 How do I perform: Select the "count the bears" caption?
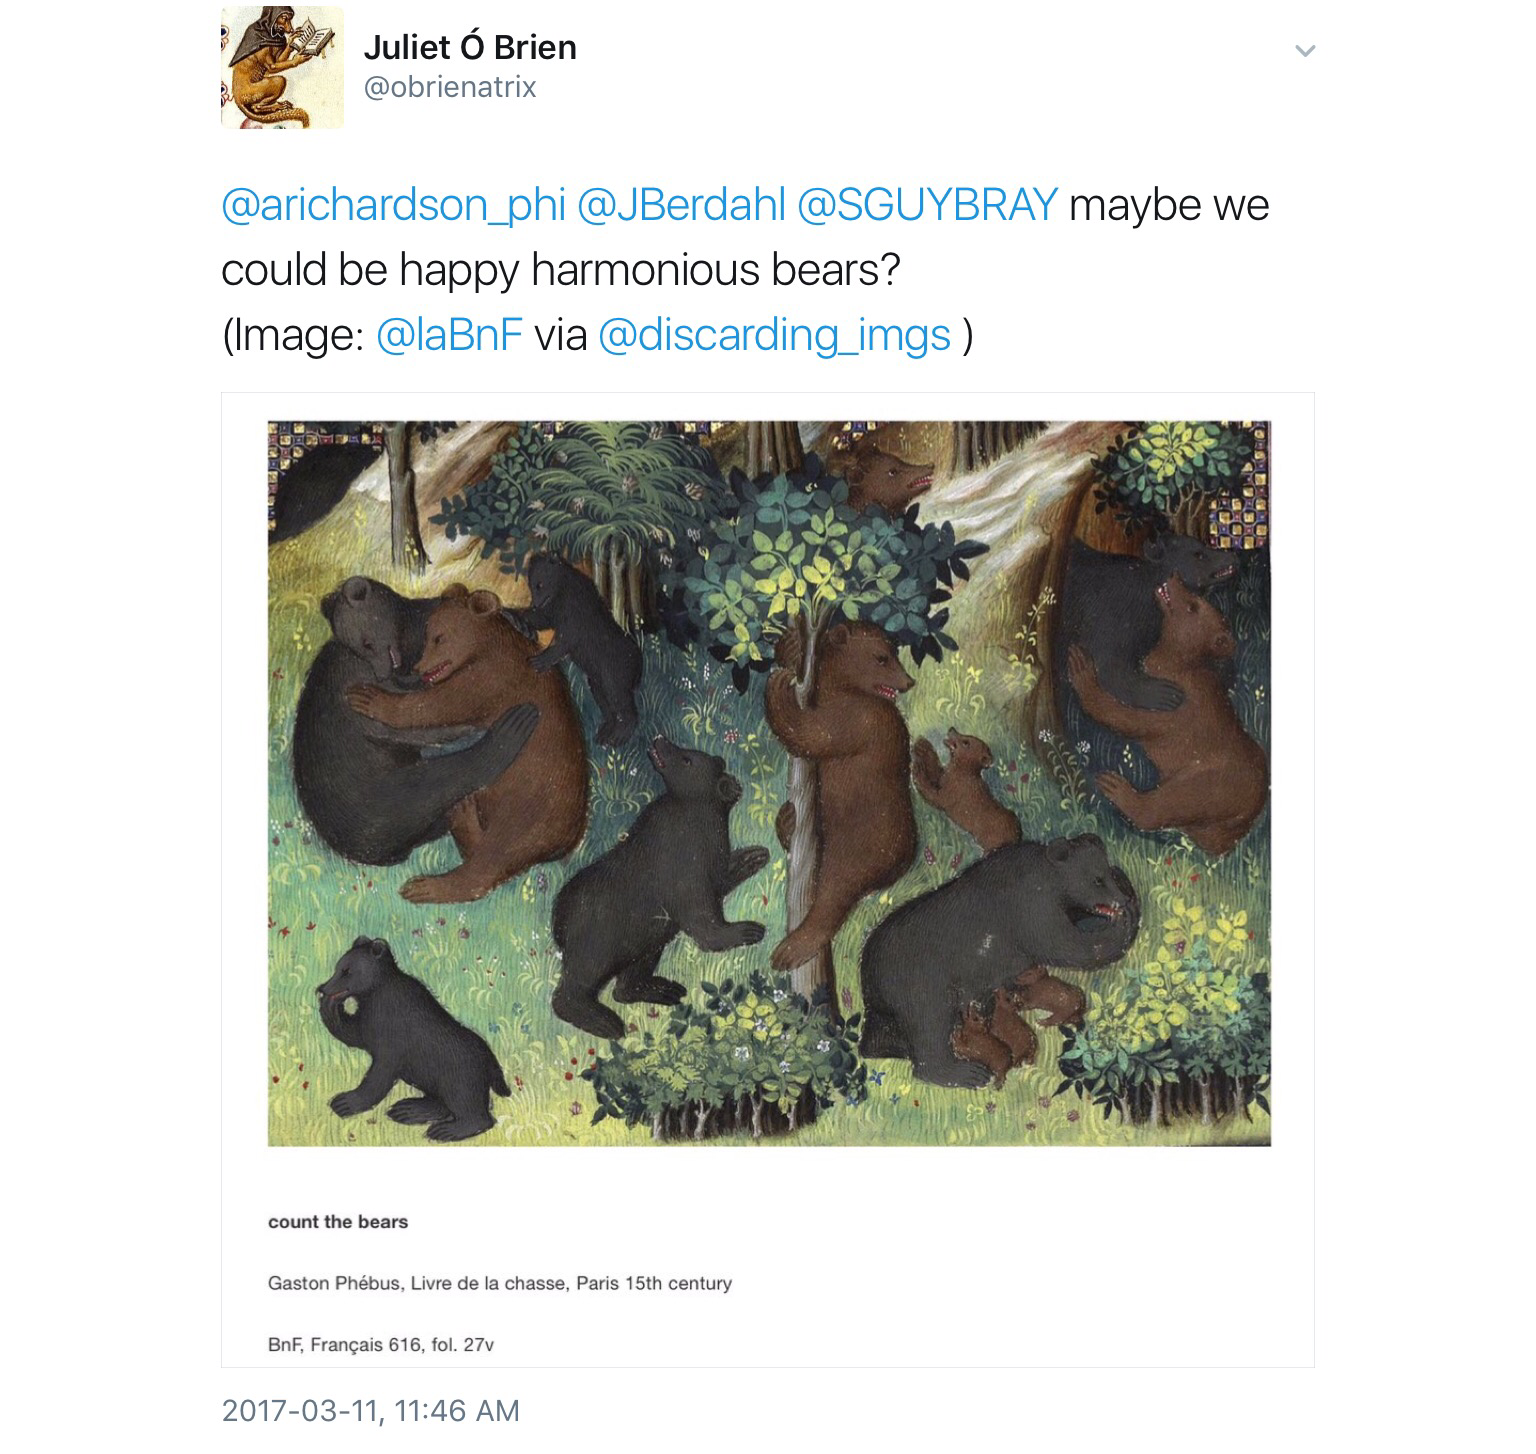point(338,1222)
